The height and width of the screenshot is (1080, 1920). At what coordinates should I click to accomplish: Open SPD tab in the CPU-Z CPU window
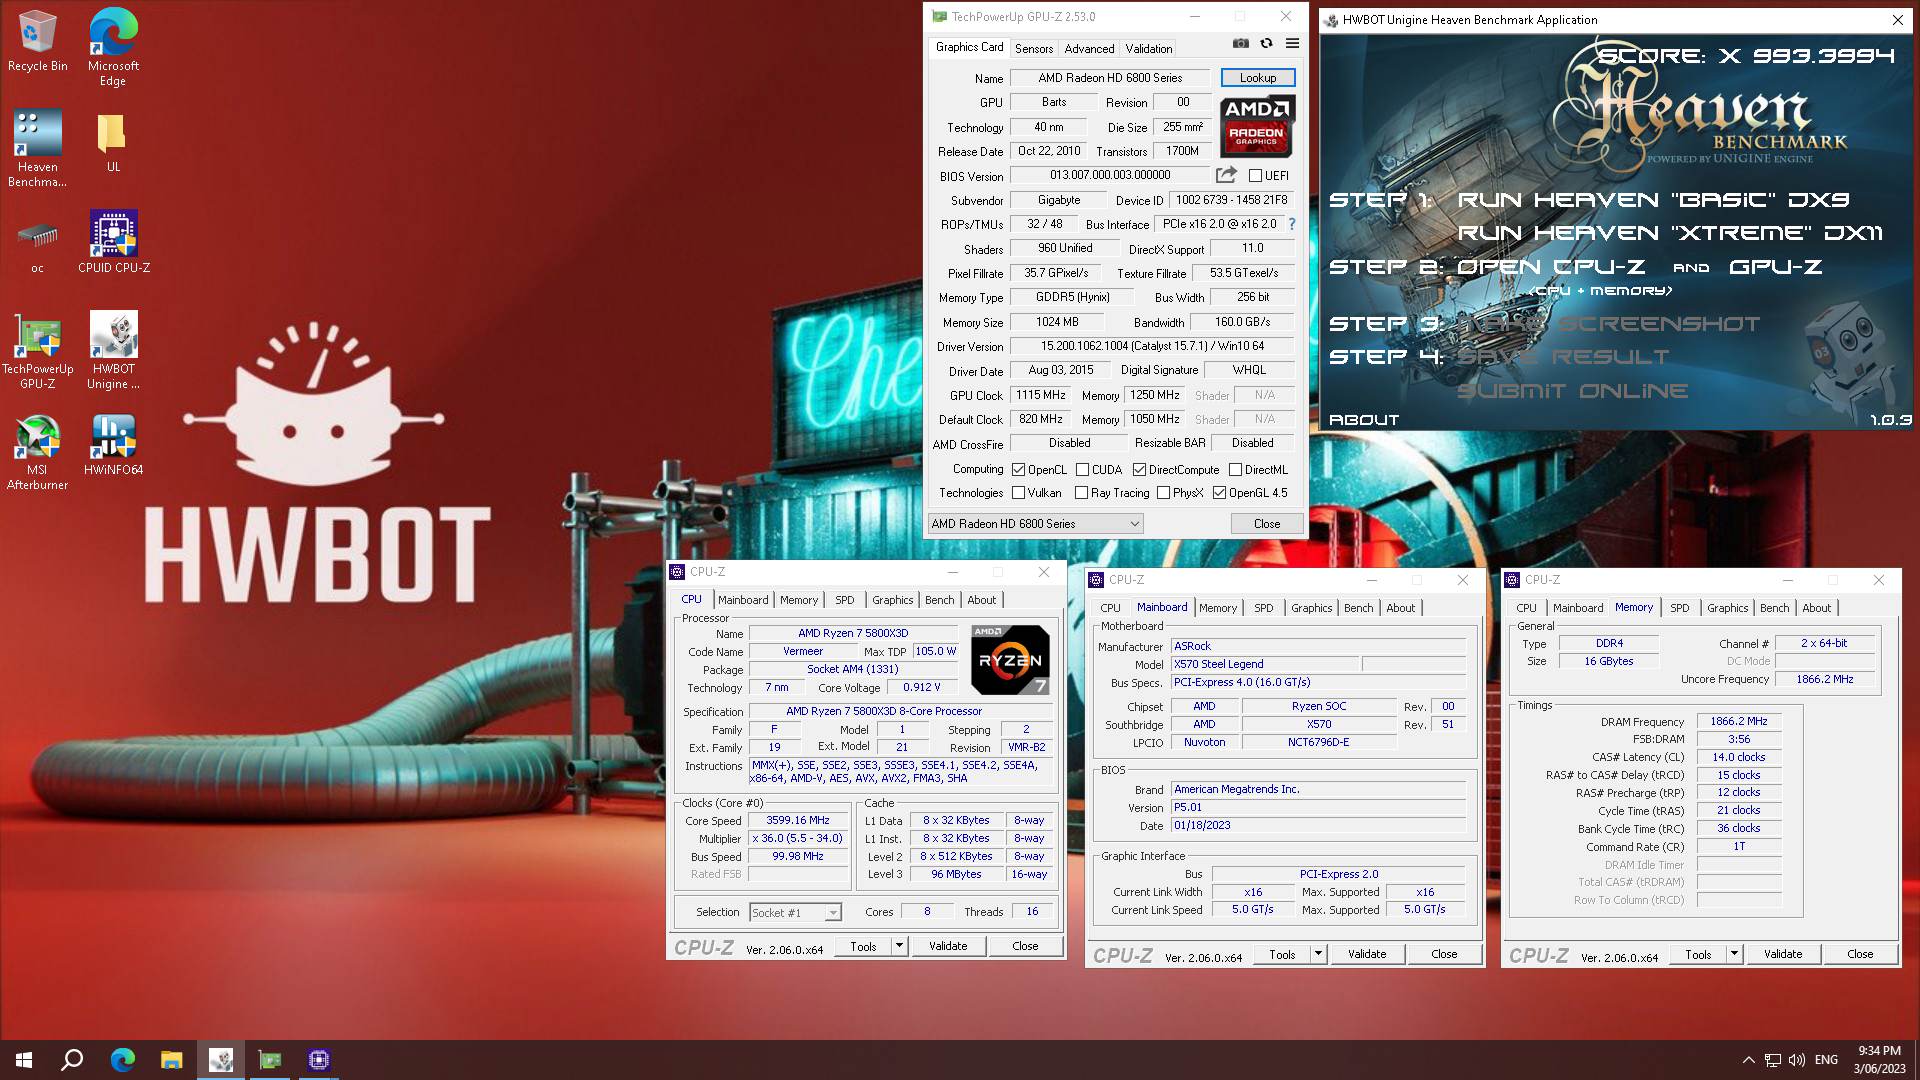coord(845,600)
